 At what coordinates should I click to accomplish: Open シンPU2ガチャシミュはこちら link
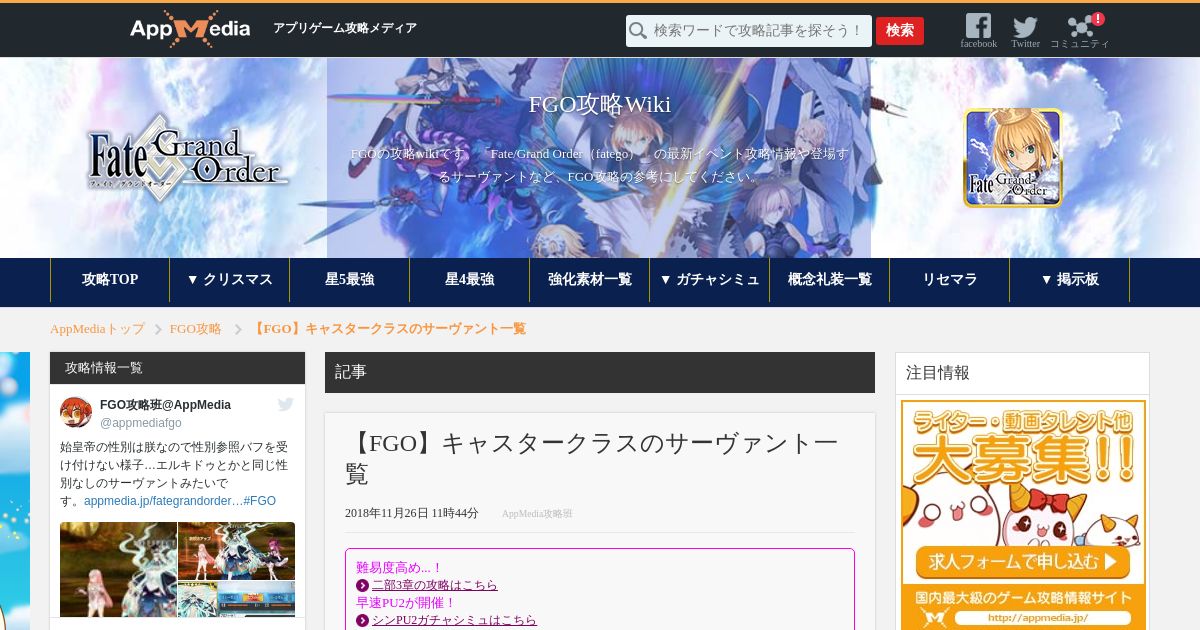454,621
